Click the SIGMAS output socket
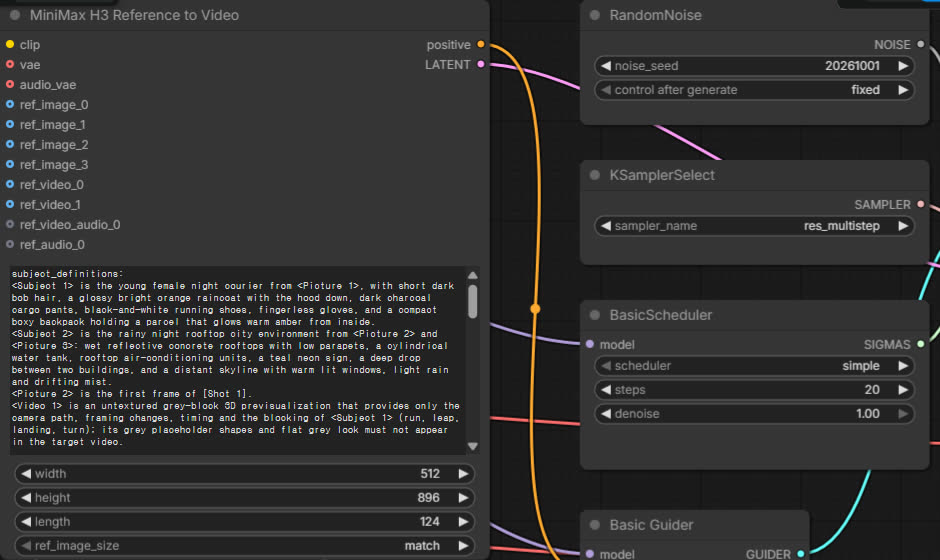 [921, 344]
